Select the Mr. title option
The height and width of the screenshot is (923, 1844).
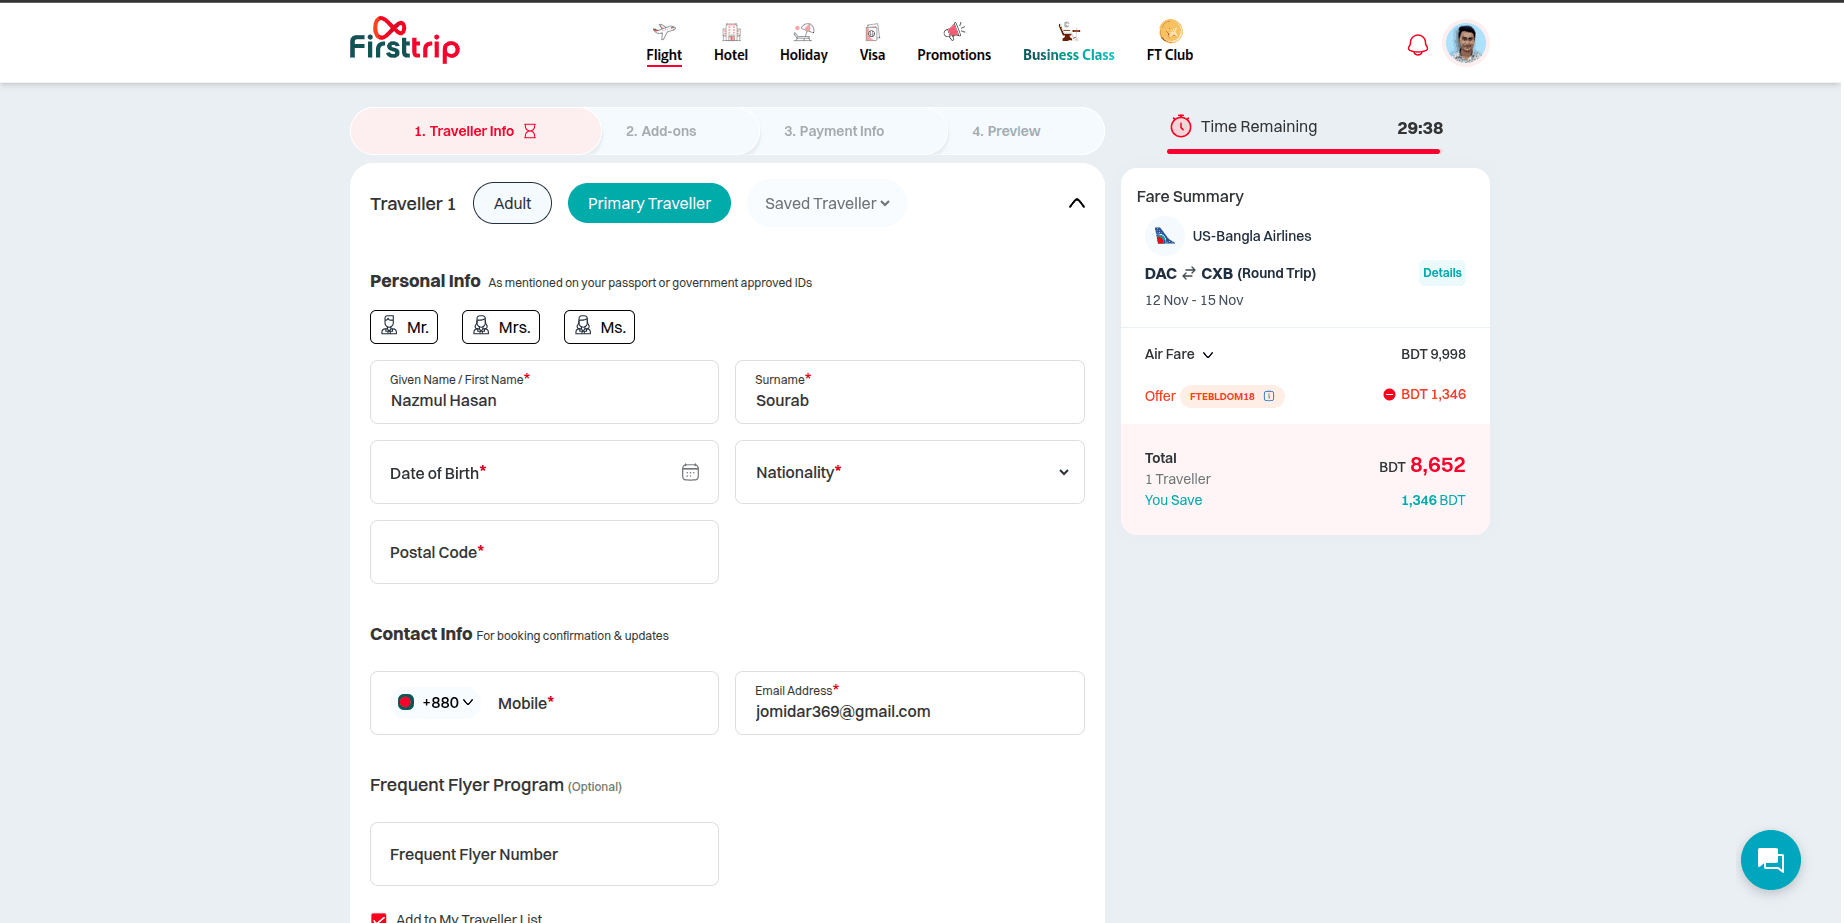404,327
